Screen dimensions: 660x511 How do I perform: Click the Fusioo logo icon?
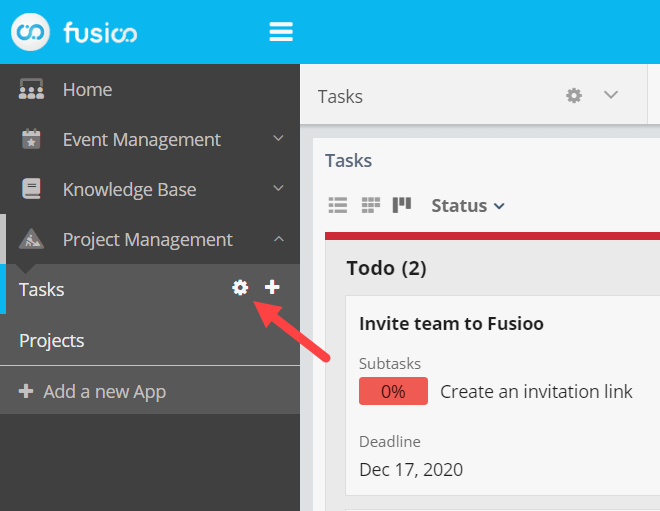tap(31, 32)
